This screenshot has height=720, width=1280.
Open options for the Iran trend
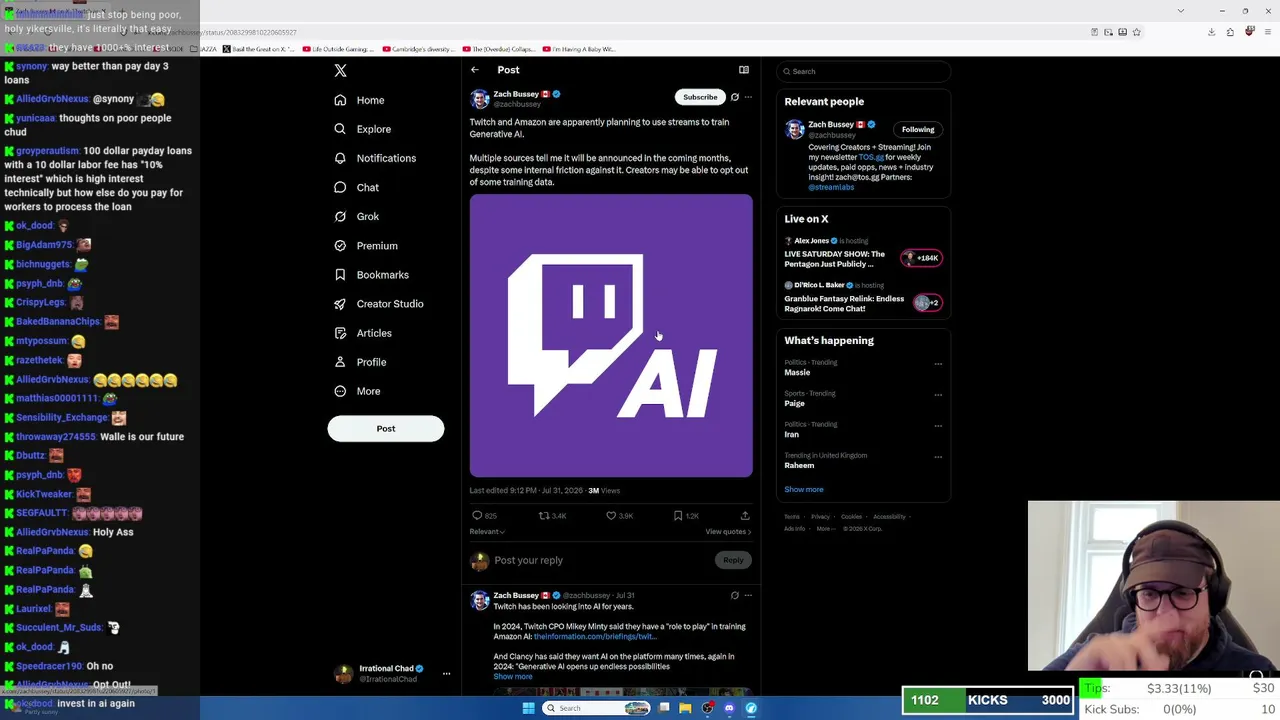click(x=938, y=426)
